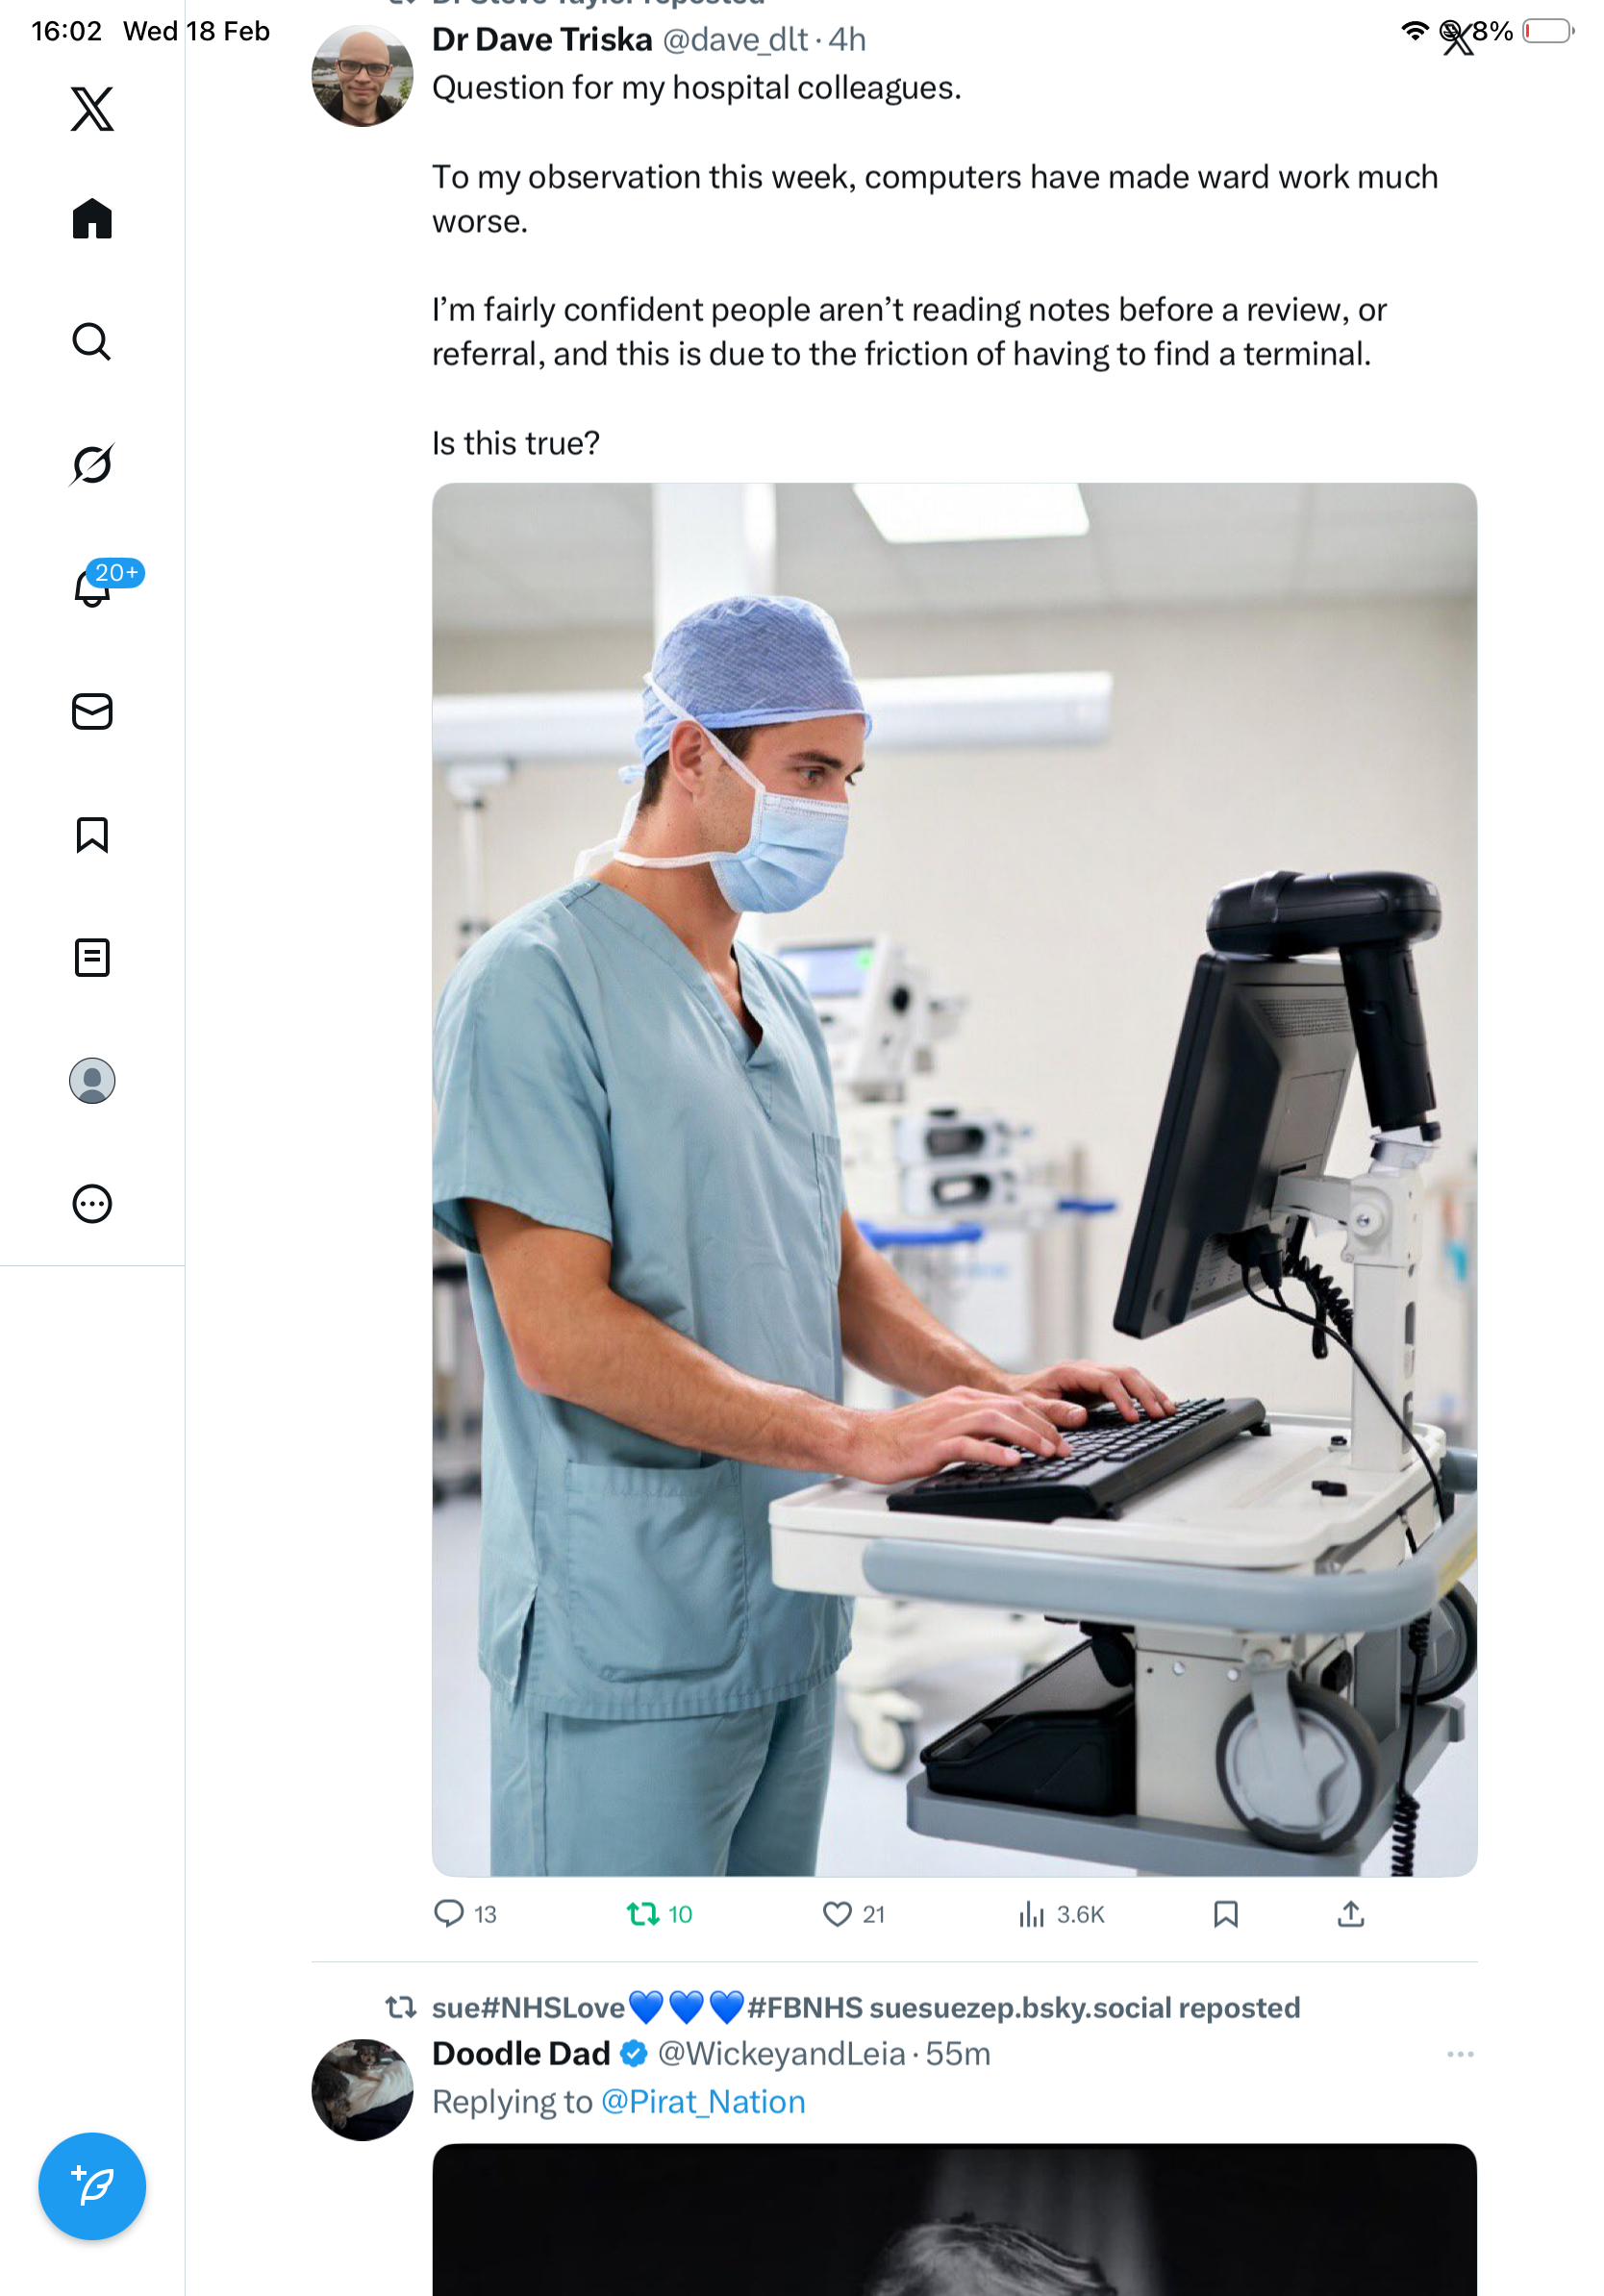Toggle repost on Dr Dave Triska's post
Viewport: 1604px width, 2296px height.
[659, 1913]
